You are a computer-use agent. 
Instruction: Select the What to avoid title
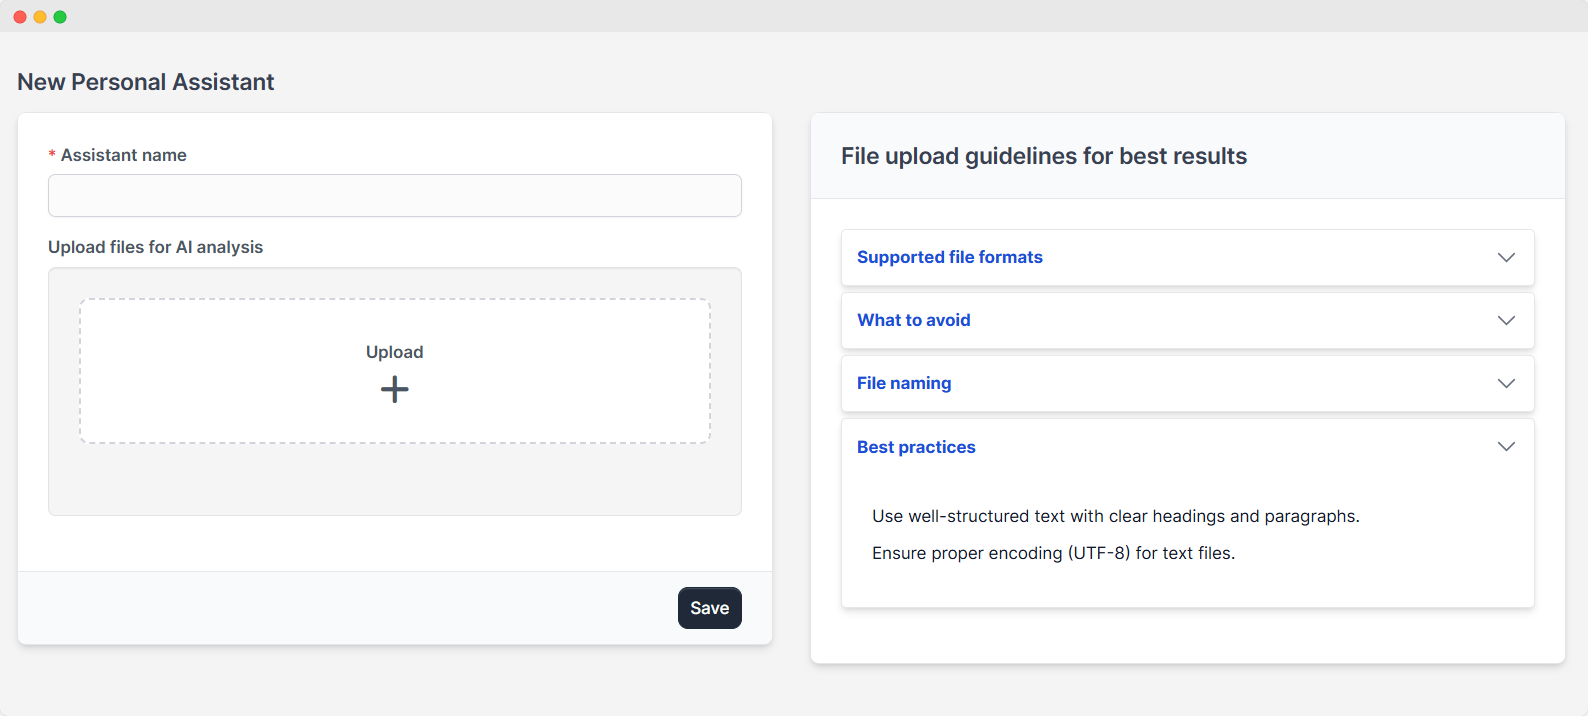coord(913,321)
